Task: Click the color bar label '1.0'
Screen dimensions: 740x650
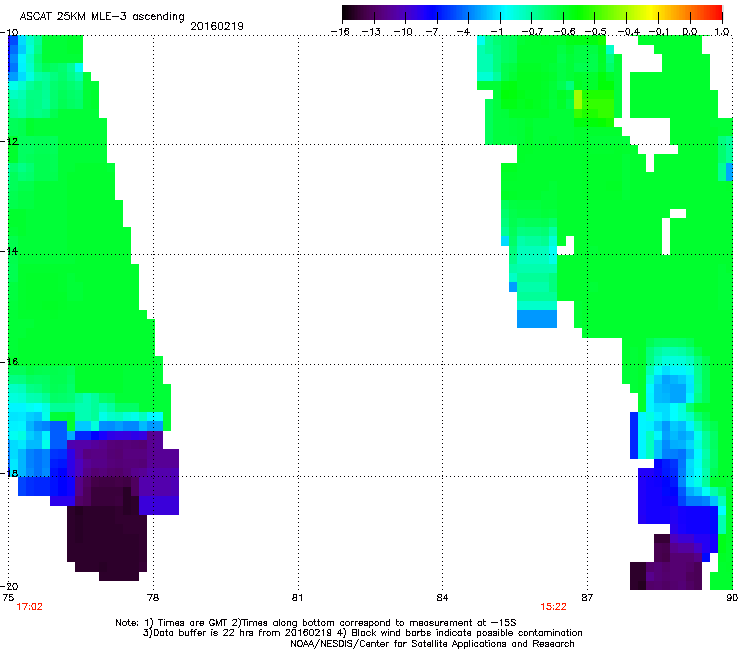Action: pos(722,32)
